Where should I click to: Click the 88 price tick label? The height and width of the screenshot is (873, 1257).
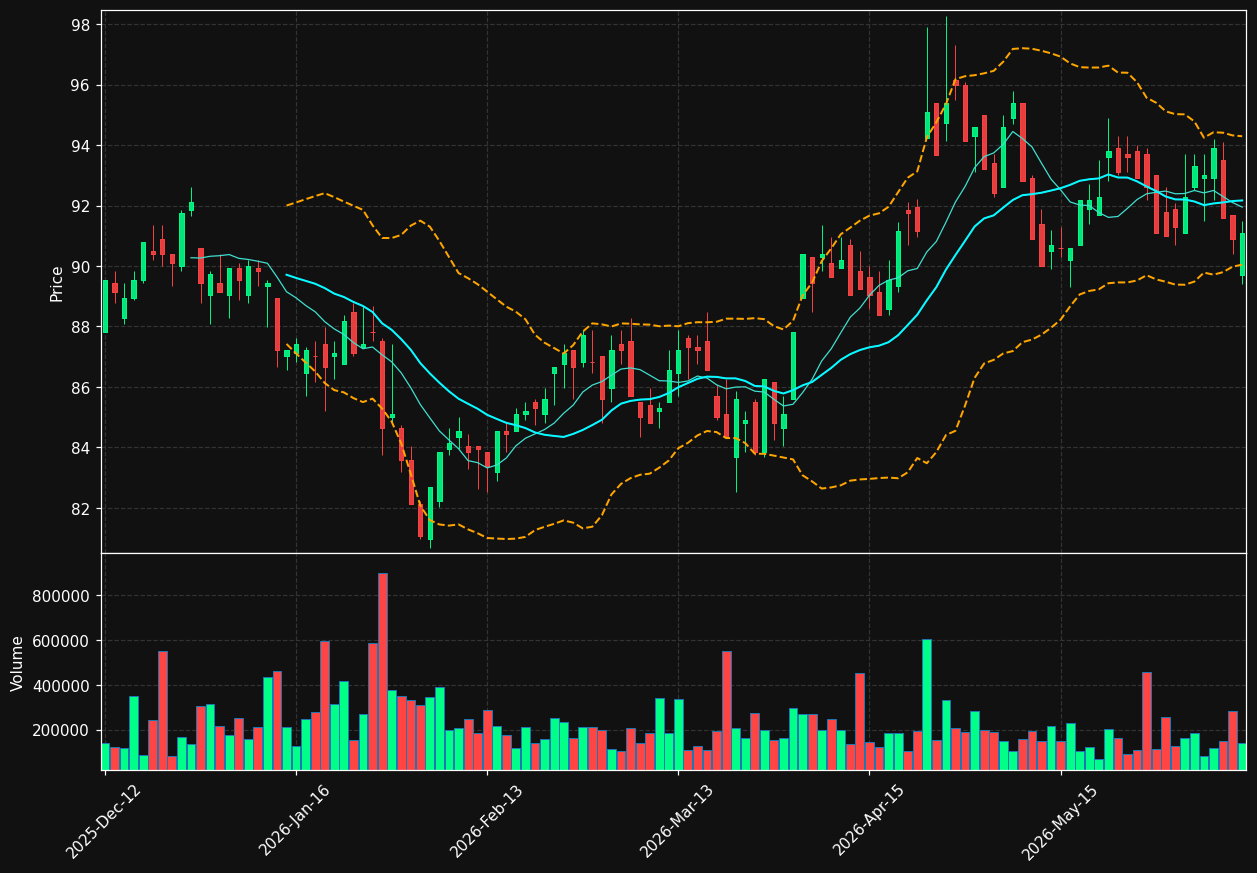(81, 327)
